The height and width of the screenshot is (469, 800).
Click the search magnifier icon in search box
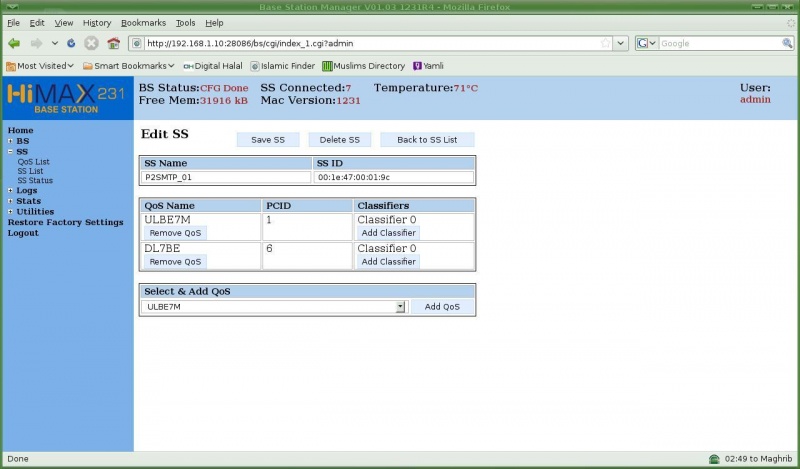click(787, 43)
